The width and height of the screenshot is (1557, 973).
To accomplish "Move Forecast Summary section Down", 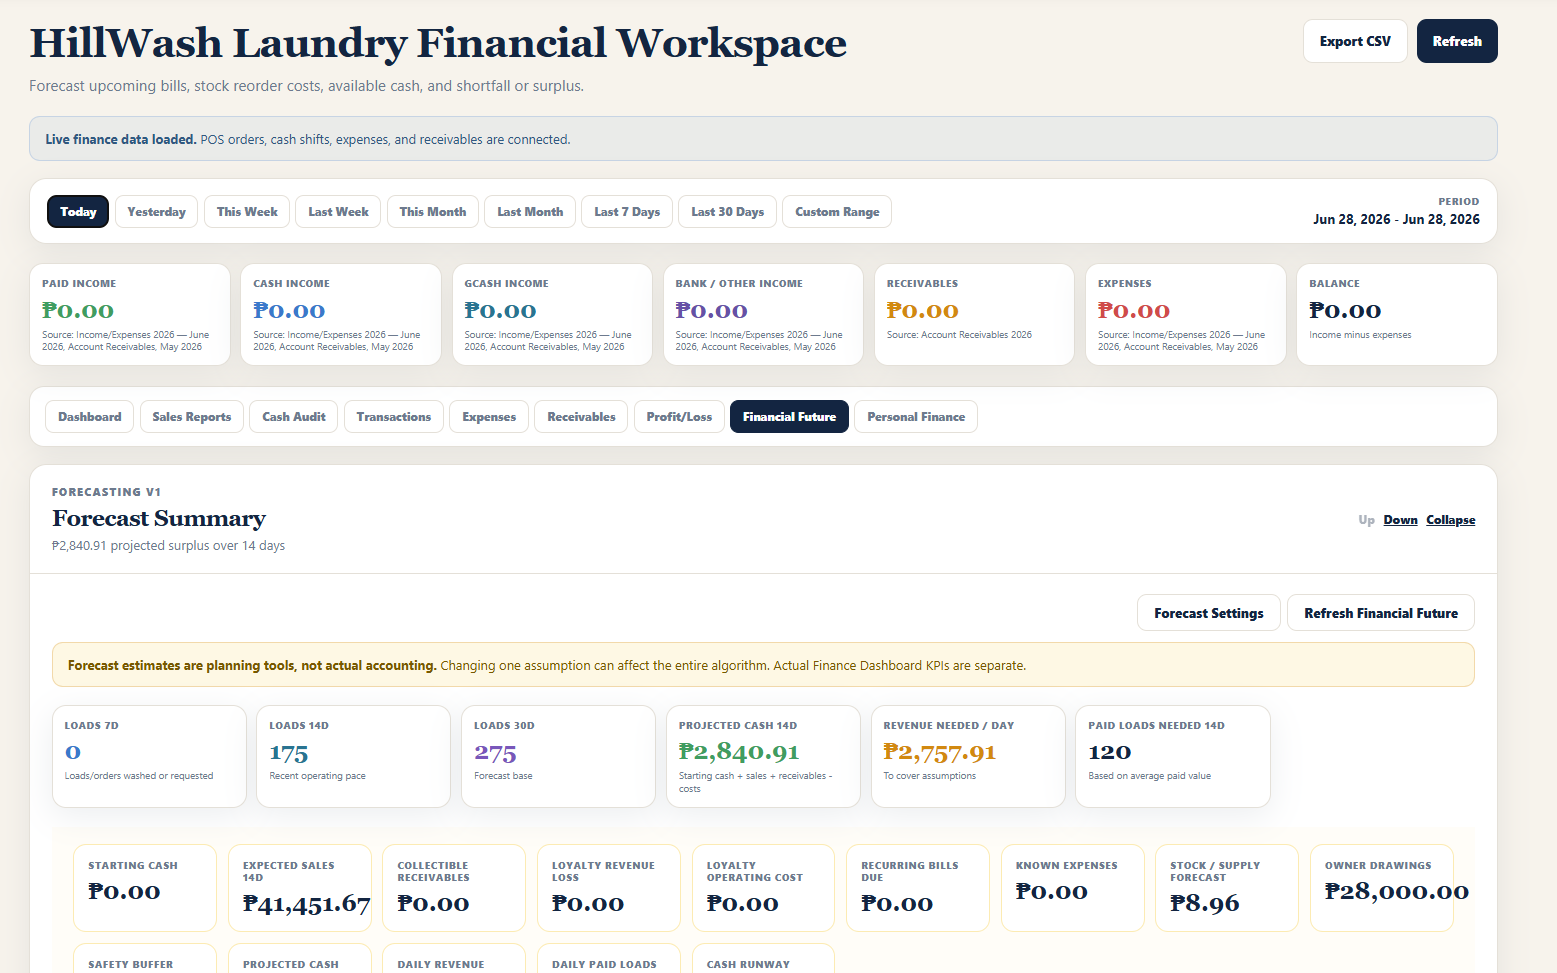I will point(1400,520).
